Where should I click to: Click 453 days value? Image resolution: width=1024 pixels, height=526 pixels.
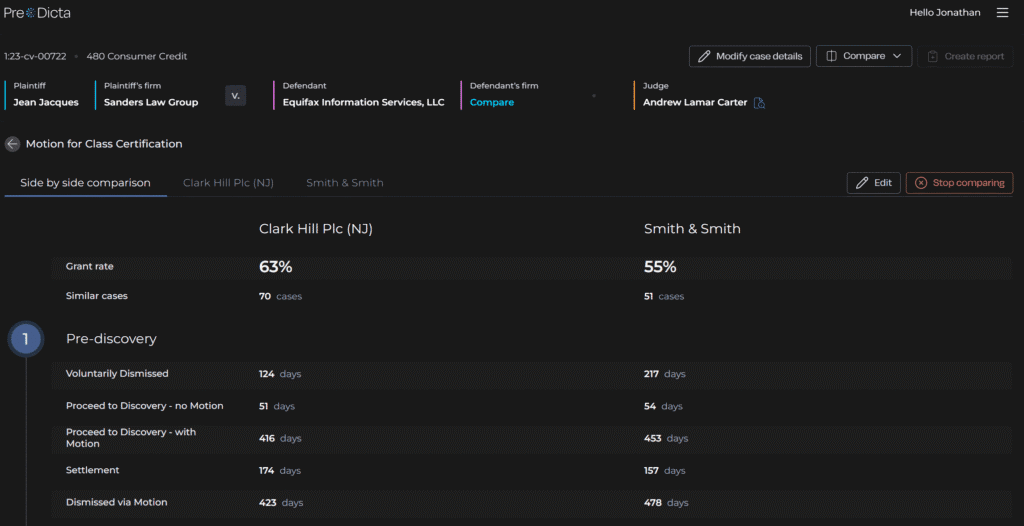666,438
